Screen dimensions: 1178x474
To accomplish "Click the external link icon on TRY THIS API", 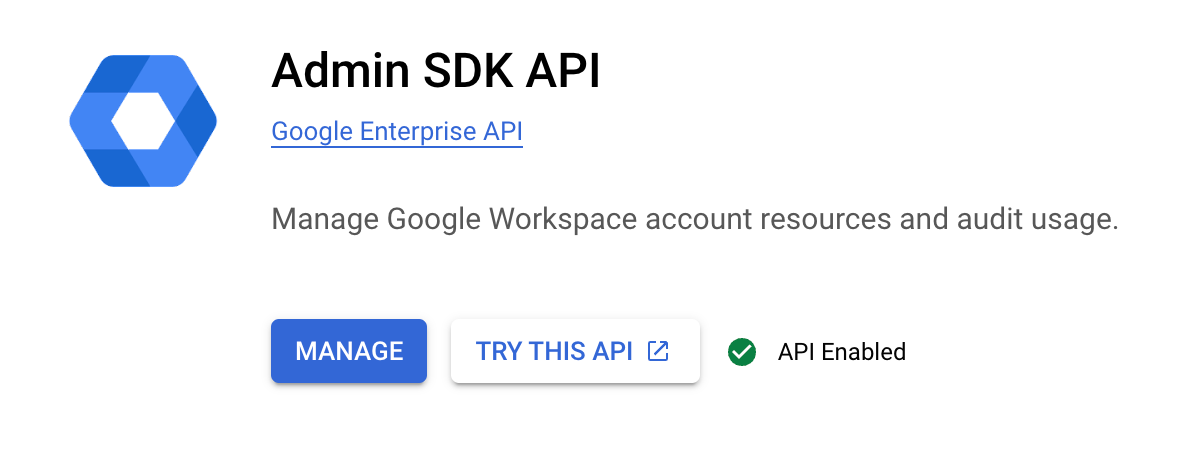I will tap(658, 351).
